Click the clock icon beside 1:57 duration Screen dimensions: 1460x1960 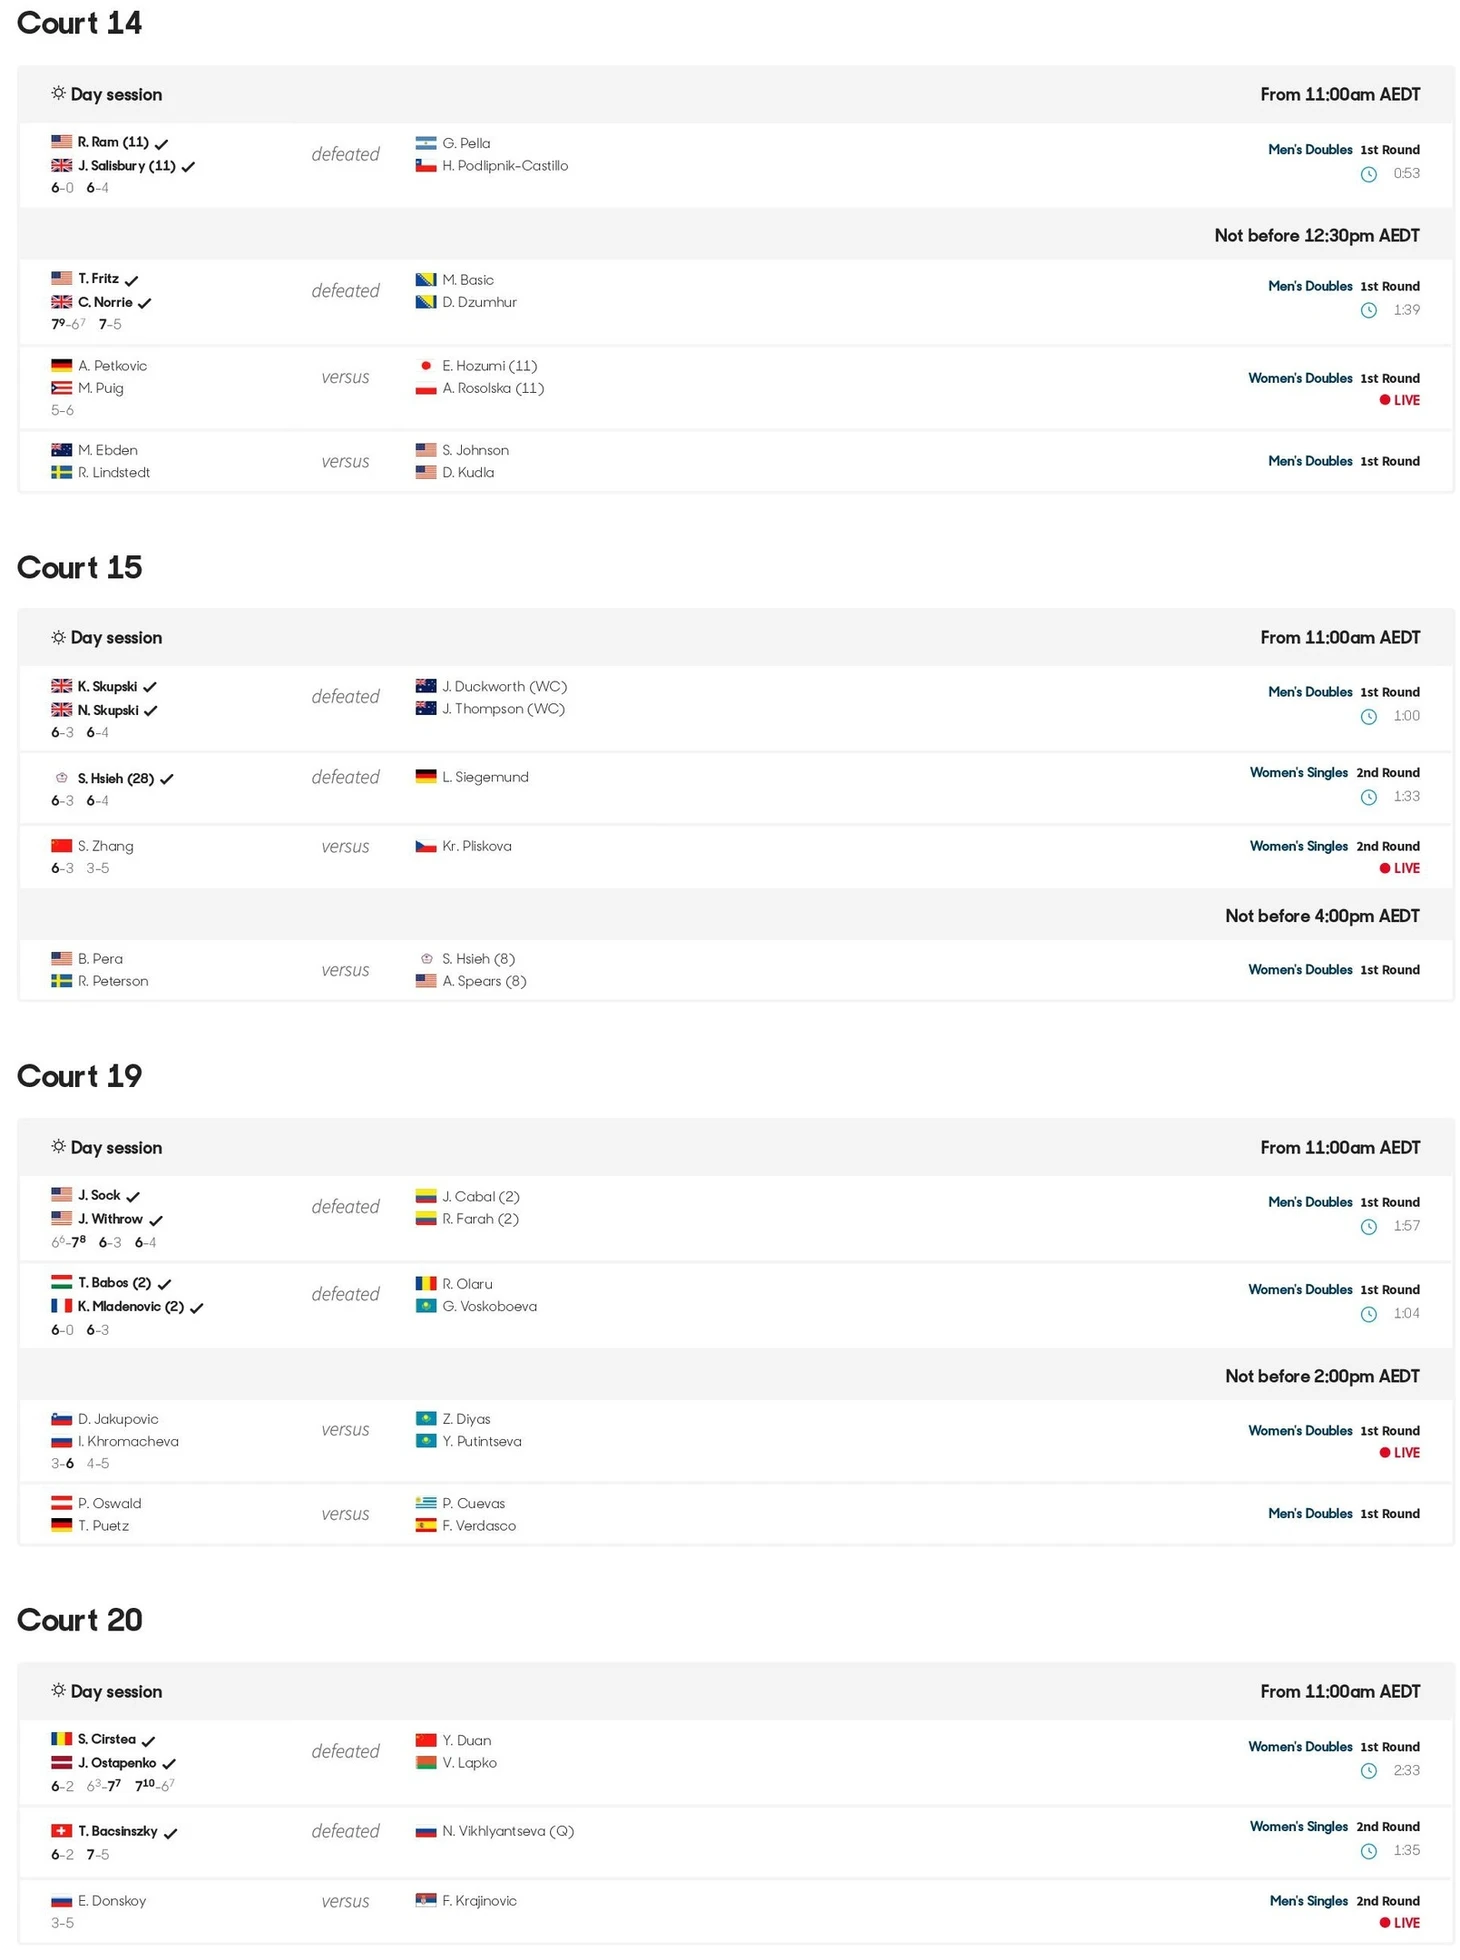click(x=1368, y=1227)
